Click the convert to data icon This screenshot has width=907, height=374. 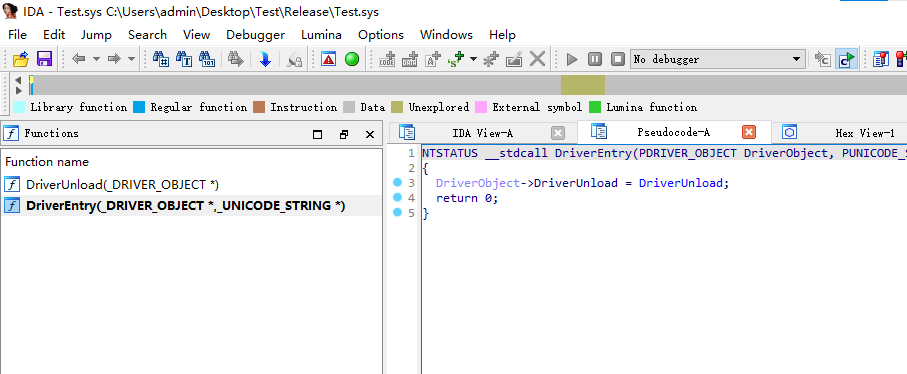click(x=410, y=59)
